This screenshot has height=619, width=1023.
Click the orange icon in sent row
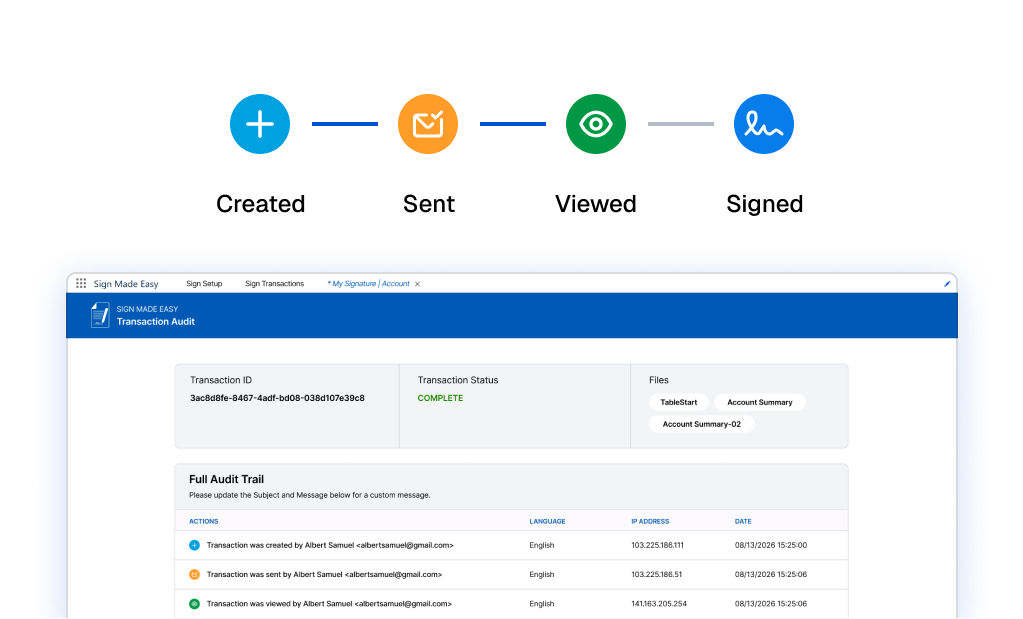194,575
